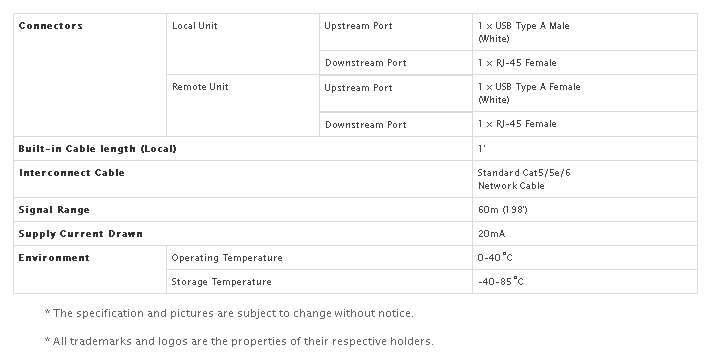
Task: Select the 60m (198') value
Action: (503, 210)
